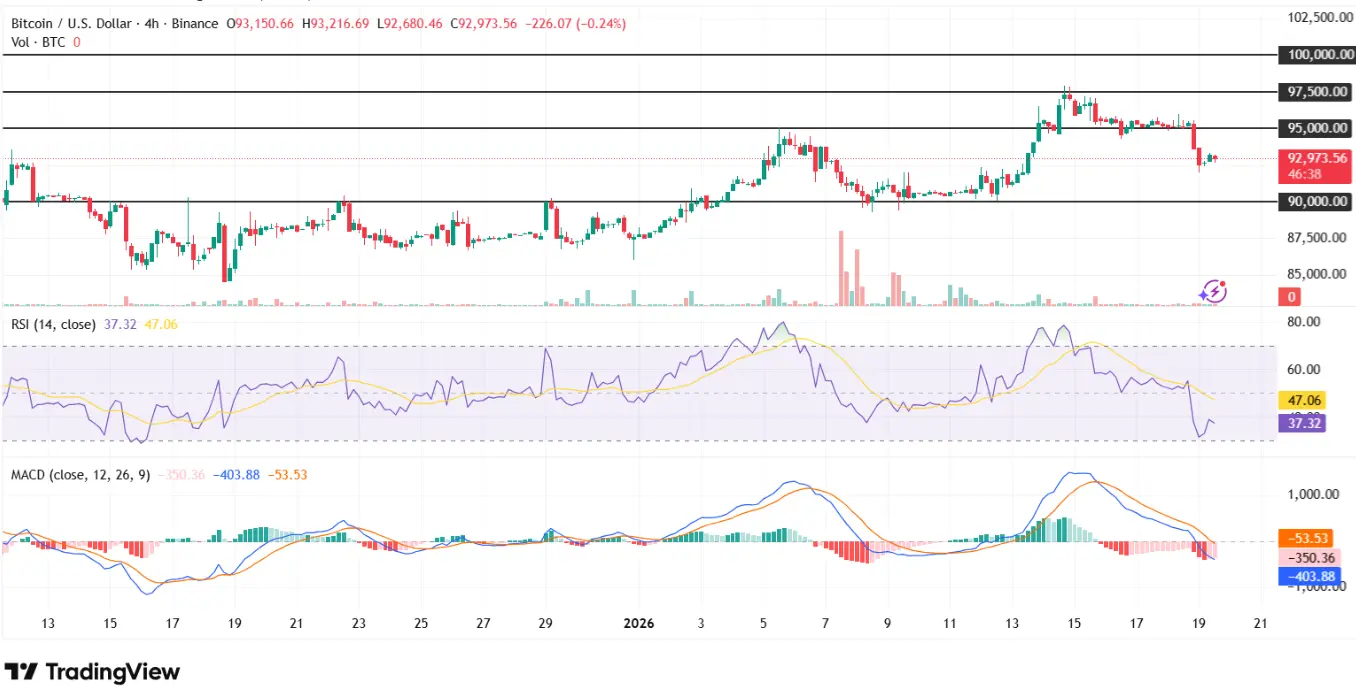Click the MACD (close, 12, 26, 9) label

coord(81,475)
